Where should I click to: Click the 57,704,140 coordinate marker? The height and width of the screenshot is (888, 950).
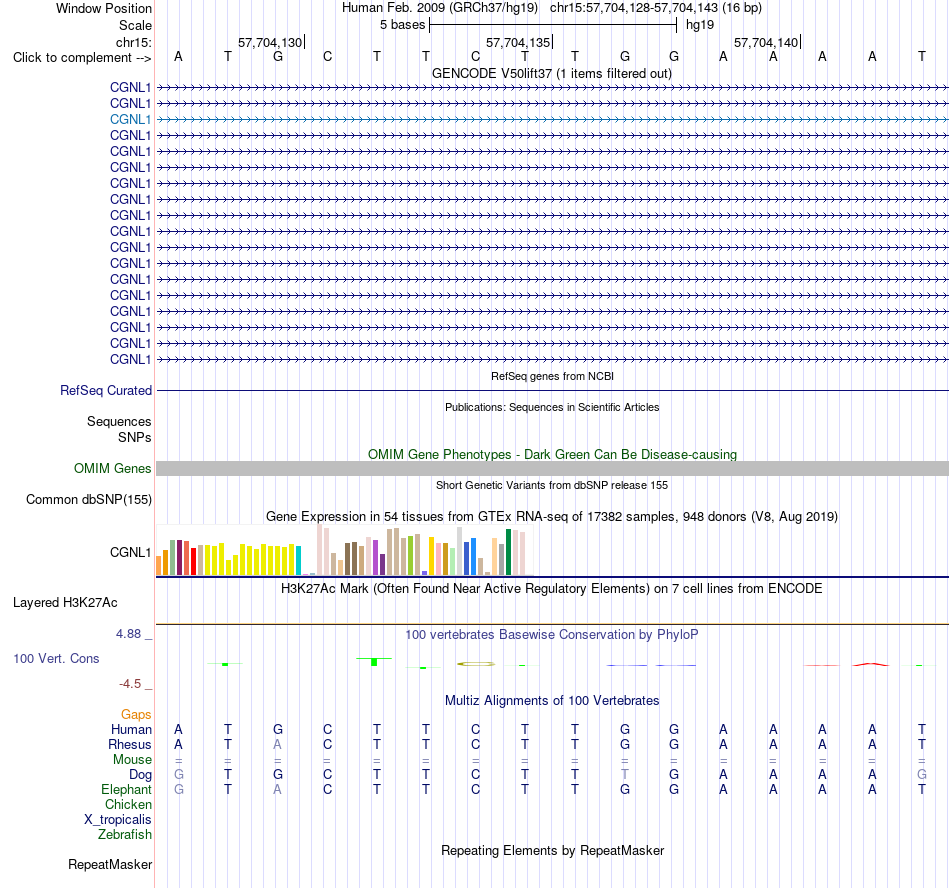(x=766, y=42)
